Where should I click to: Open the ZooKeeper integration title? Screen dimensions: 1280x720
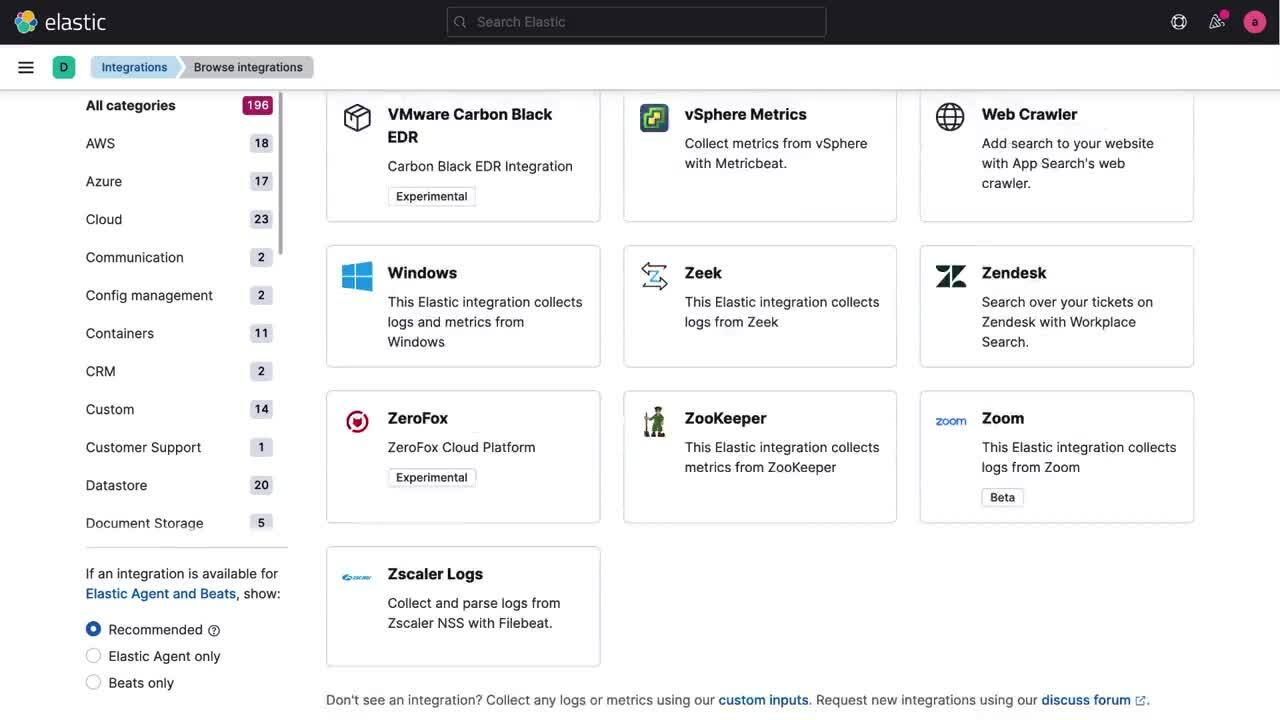pyautogui.click(x=725, y=418)
